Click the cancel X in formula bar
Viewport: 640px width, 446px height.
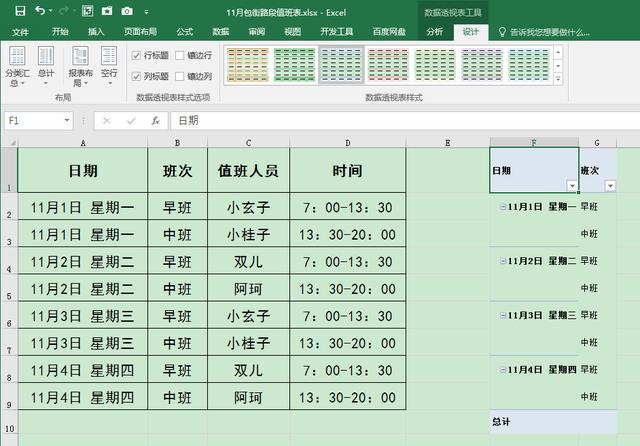107,121
